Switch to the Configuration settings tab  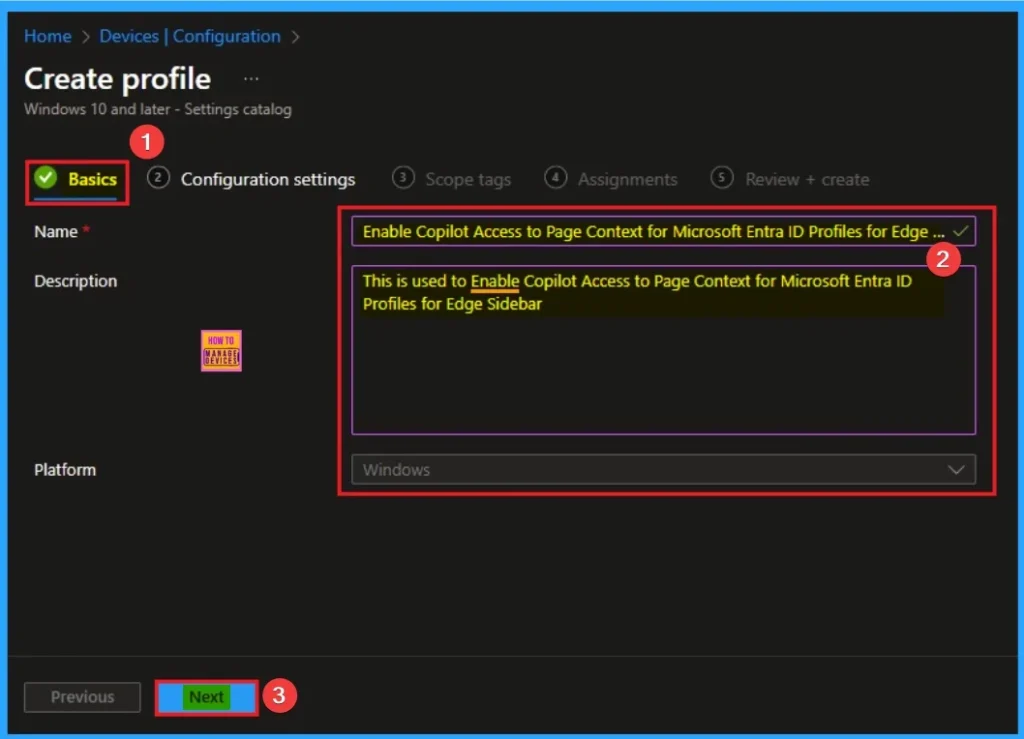(x=267, y=179)
